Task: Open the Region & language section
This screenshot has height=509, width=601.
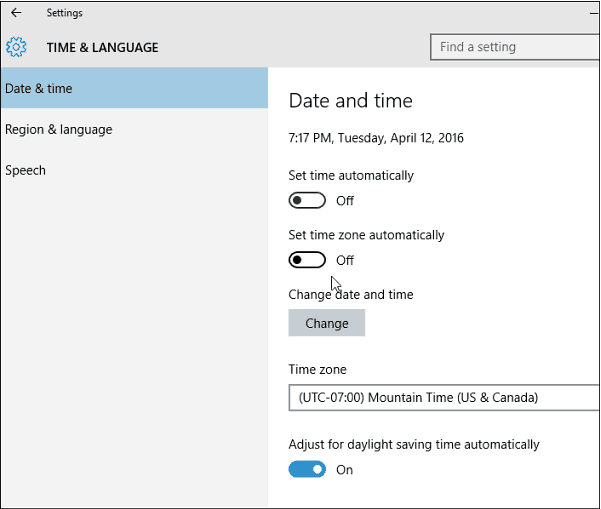Action: [x=134, y=129]
